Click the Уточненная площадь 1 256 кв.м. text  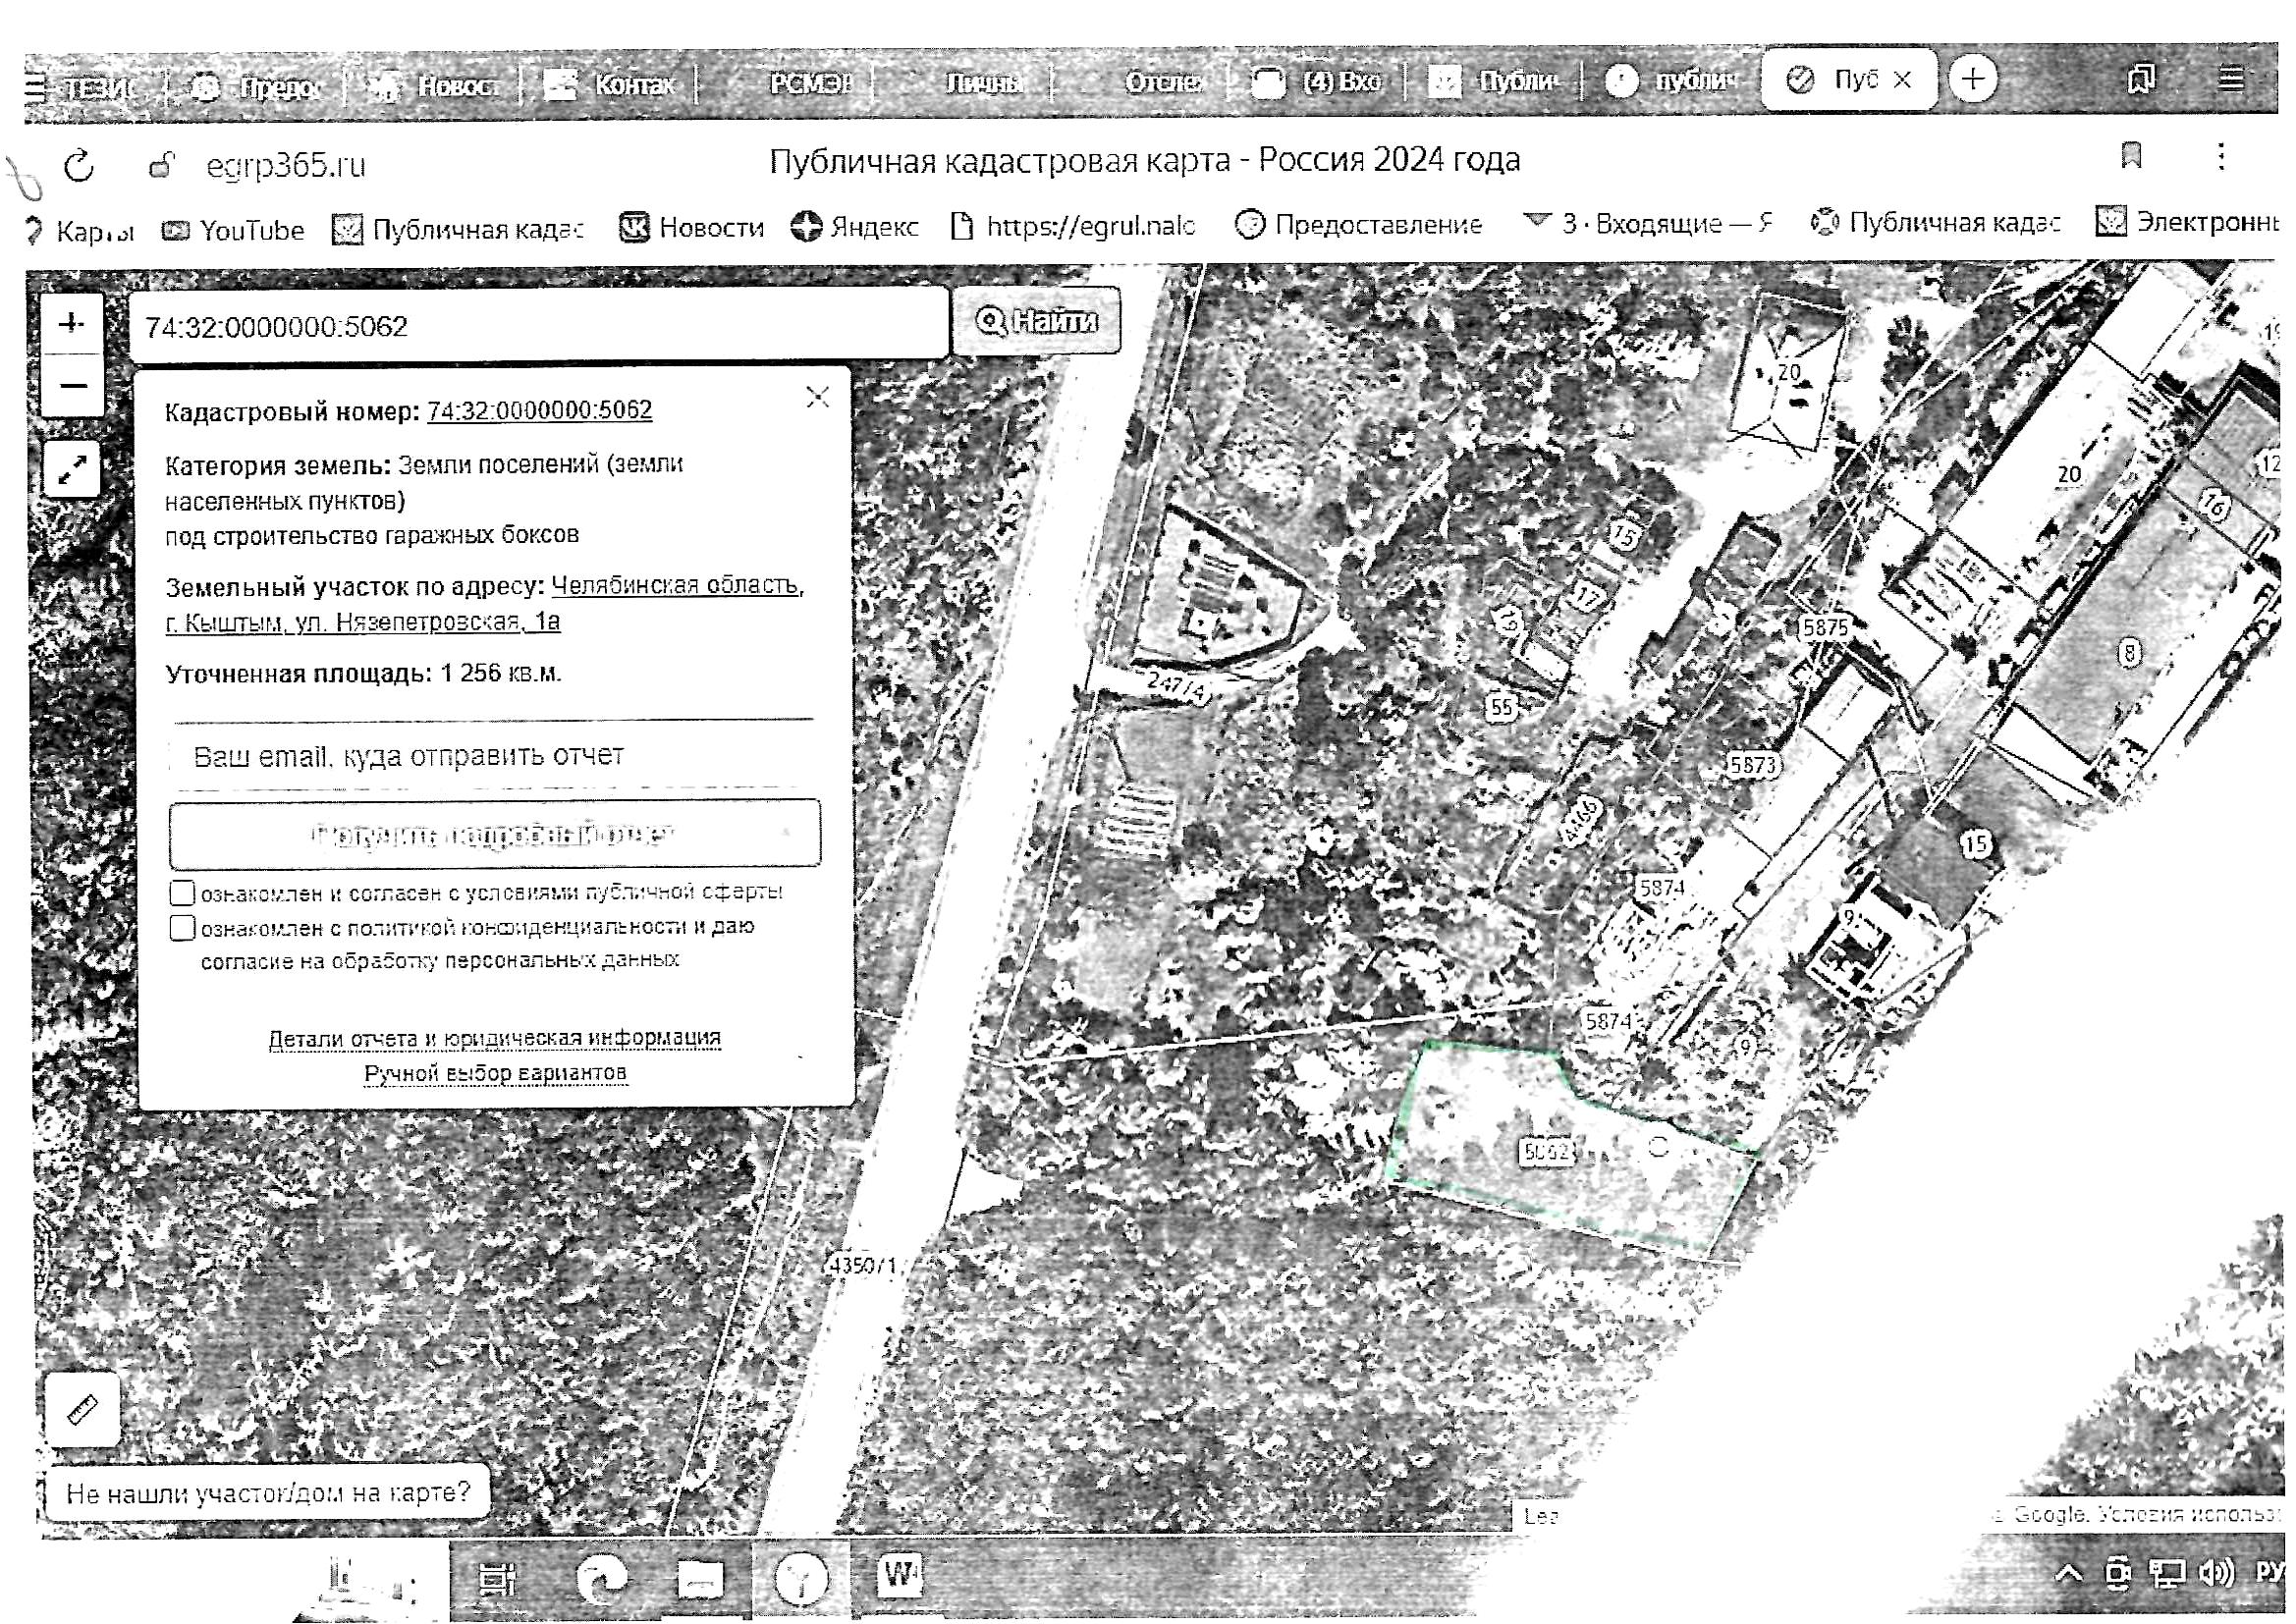[x=363, y=674]
